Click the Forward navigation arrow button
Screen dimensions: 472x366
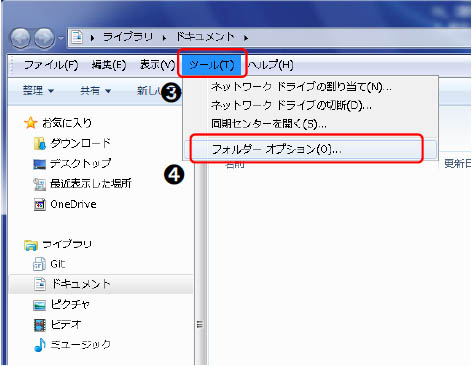(x=44, y=38)
